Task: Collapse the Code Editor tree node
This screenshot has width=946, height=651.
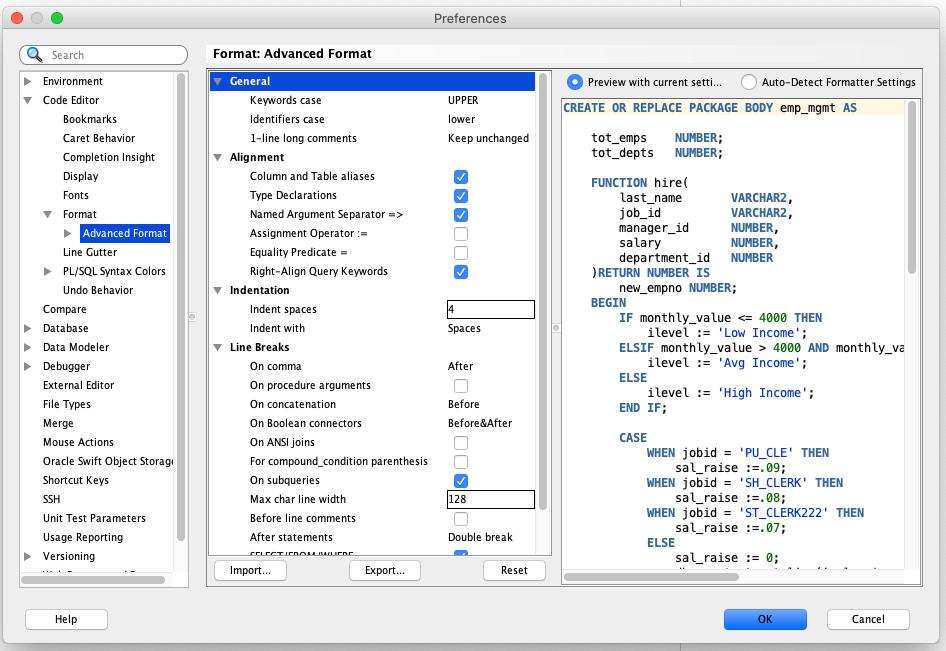Action: (x=28, y=100)
